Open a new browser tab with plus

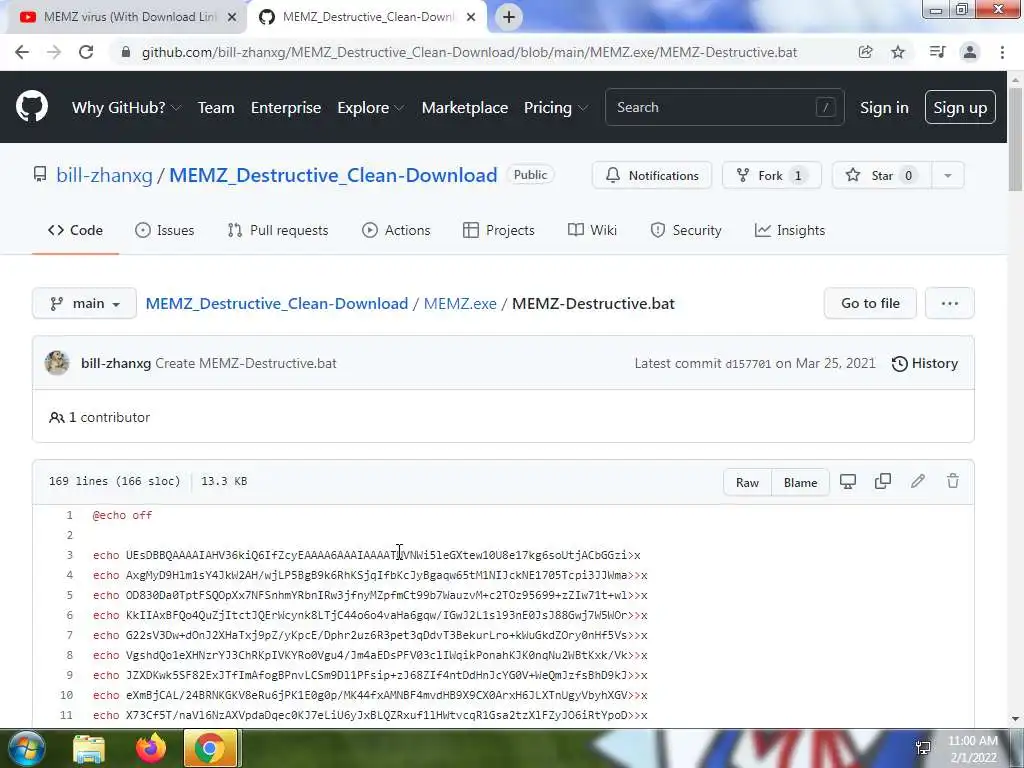pos(509,17)
